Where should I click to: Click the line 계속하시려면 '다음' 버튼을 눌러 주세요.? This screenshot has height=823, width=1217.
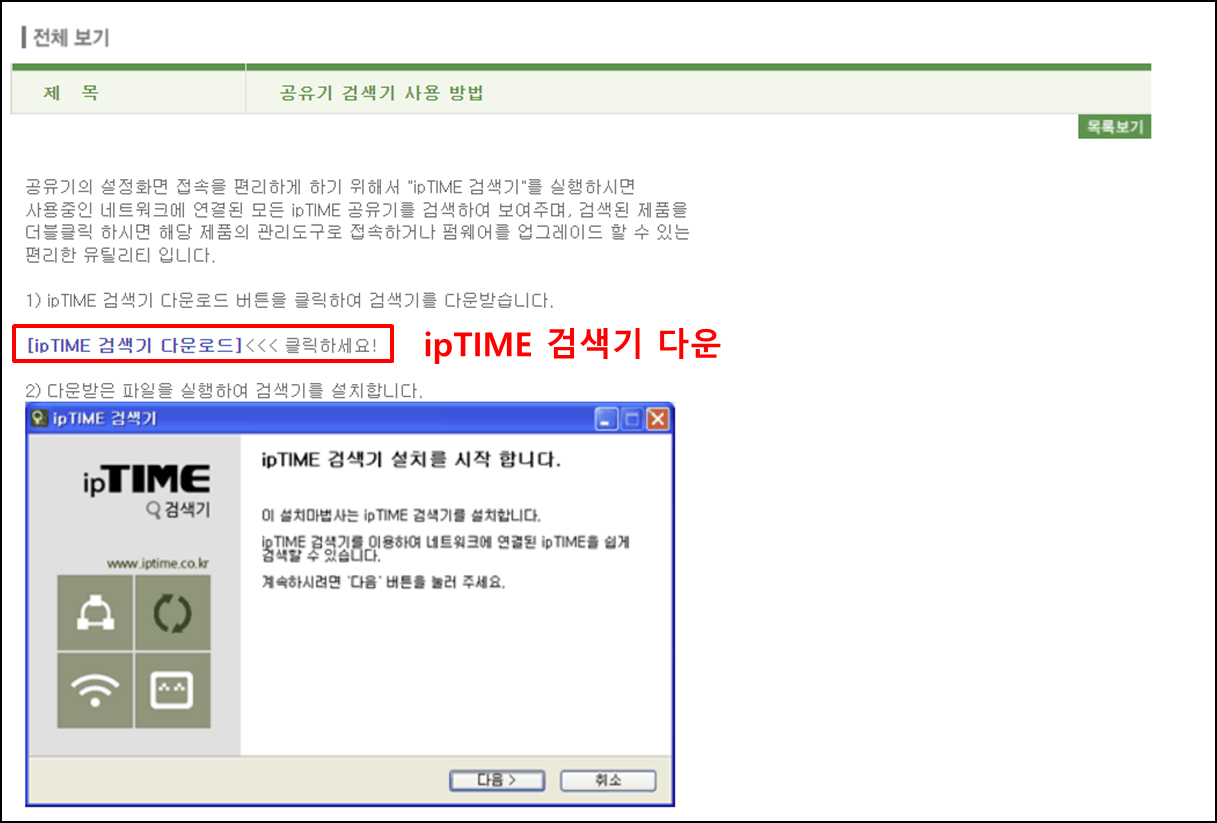(x=383, y=583)
